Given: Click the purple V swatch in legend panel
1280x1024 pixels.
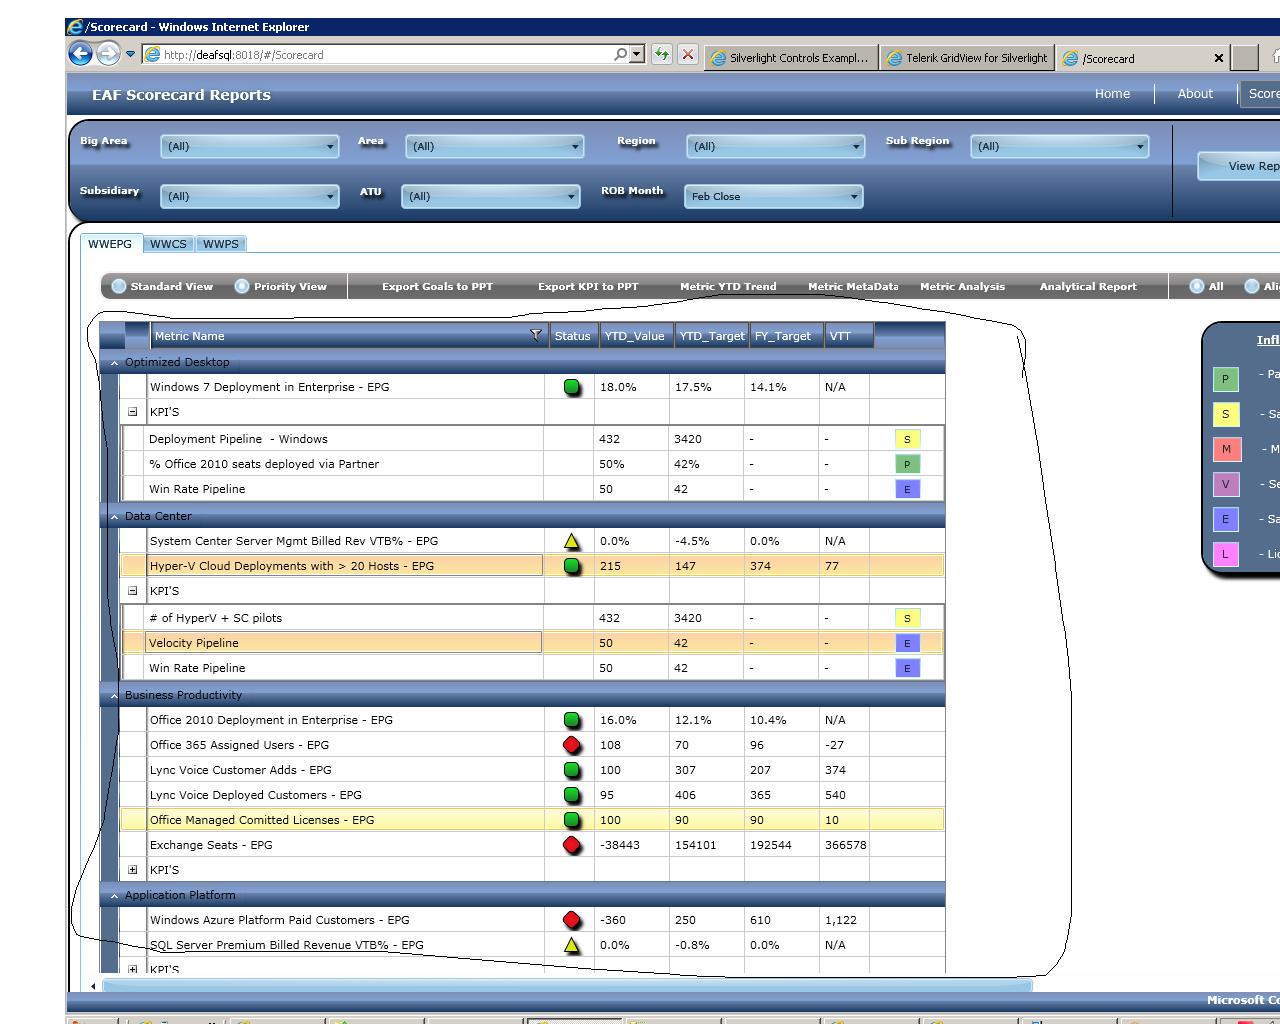Looking at the screenshot, I should 1226,484.
